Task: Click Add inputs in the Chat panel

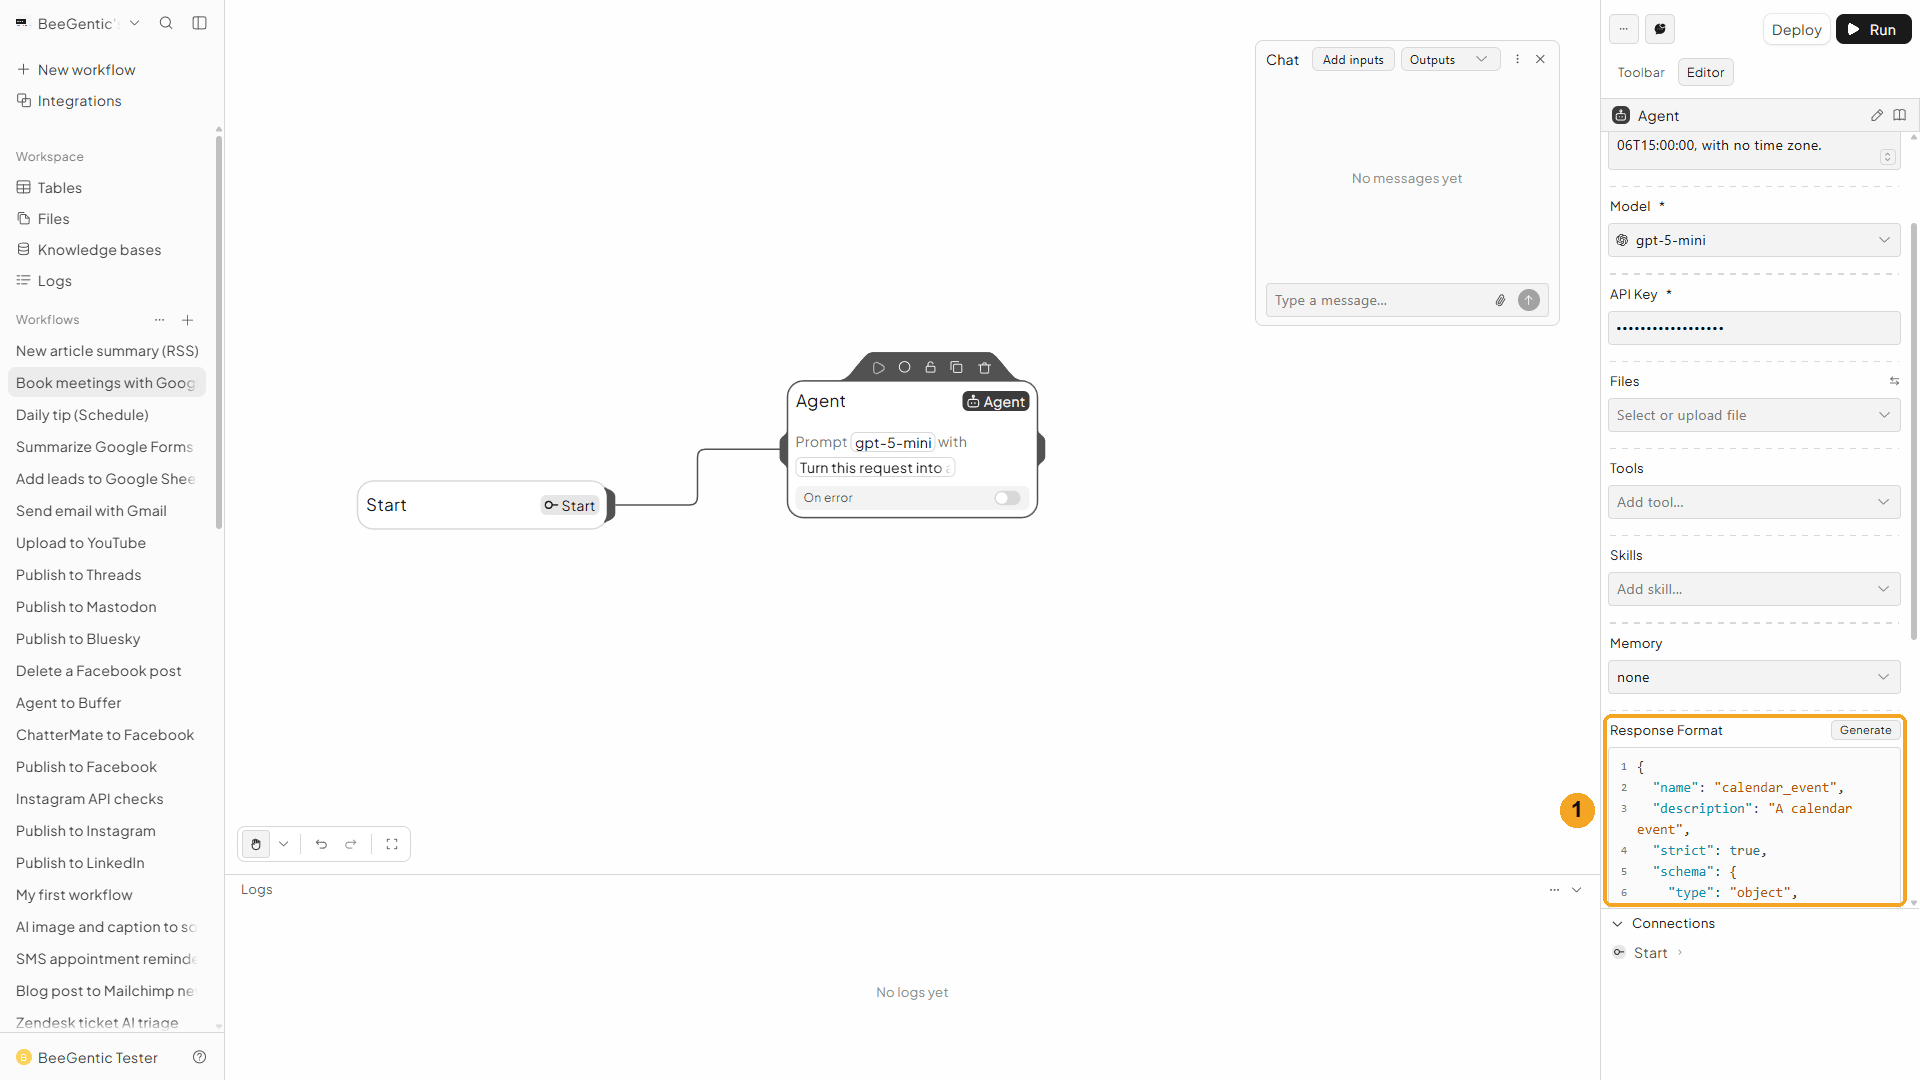Action: coord(1353,60)
